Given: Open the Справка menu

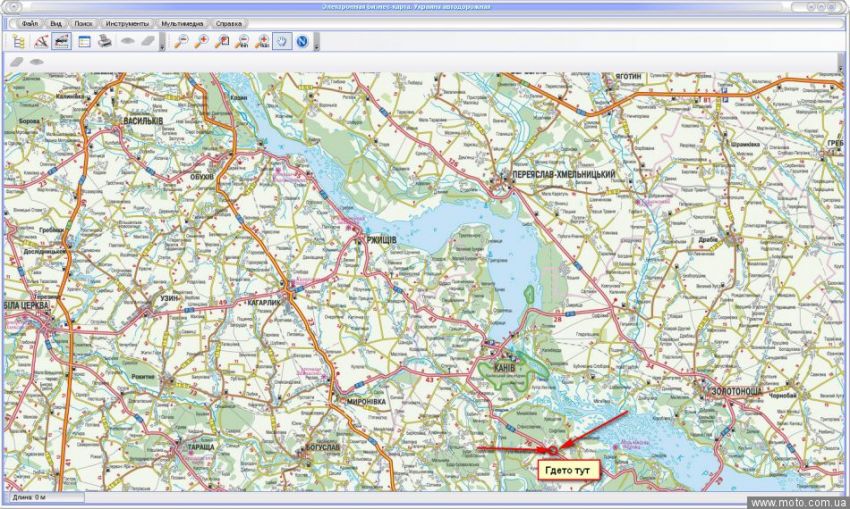Looking at the screenshot, I should point(229,23).
